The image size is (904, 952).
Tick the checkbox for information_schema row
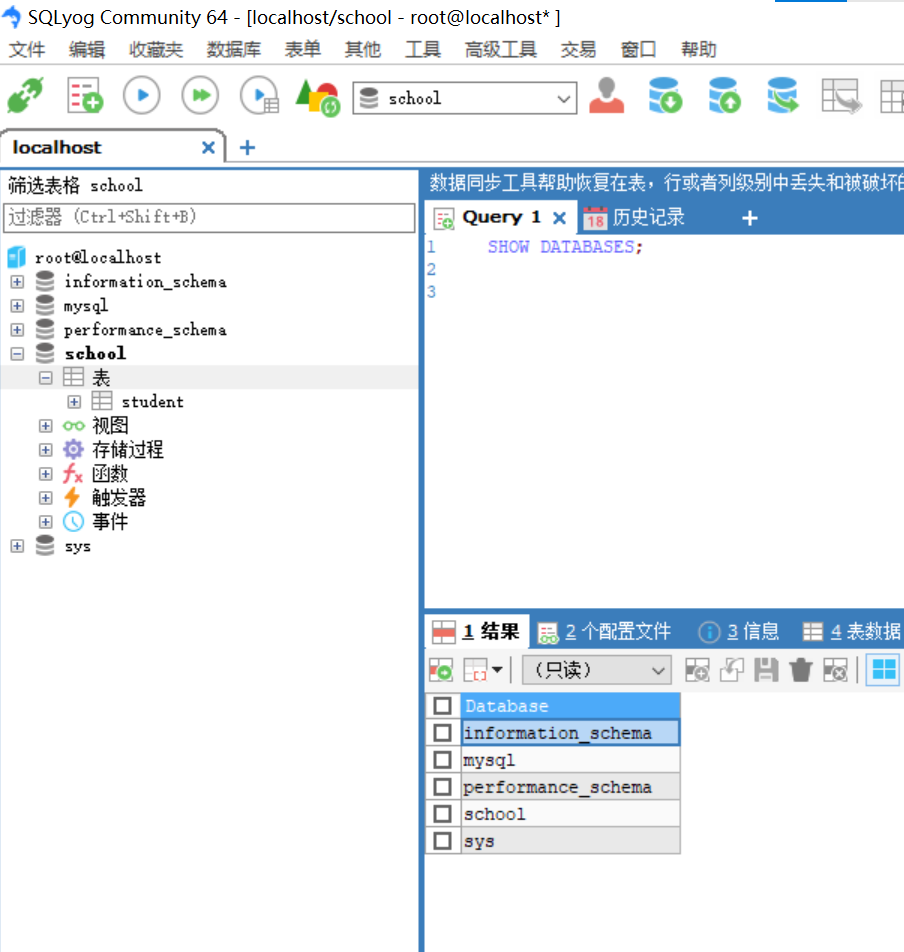point(443,733)
